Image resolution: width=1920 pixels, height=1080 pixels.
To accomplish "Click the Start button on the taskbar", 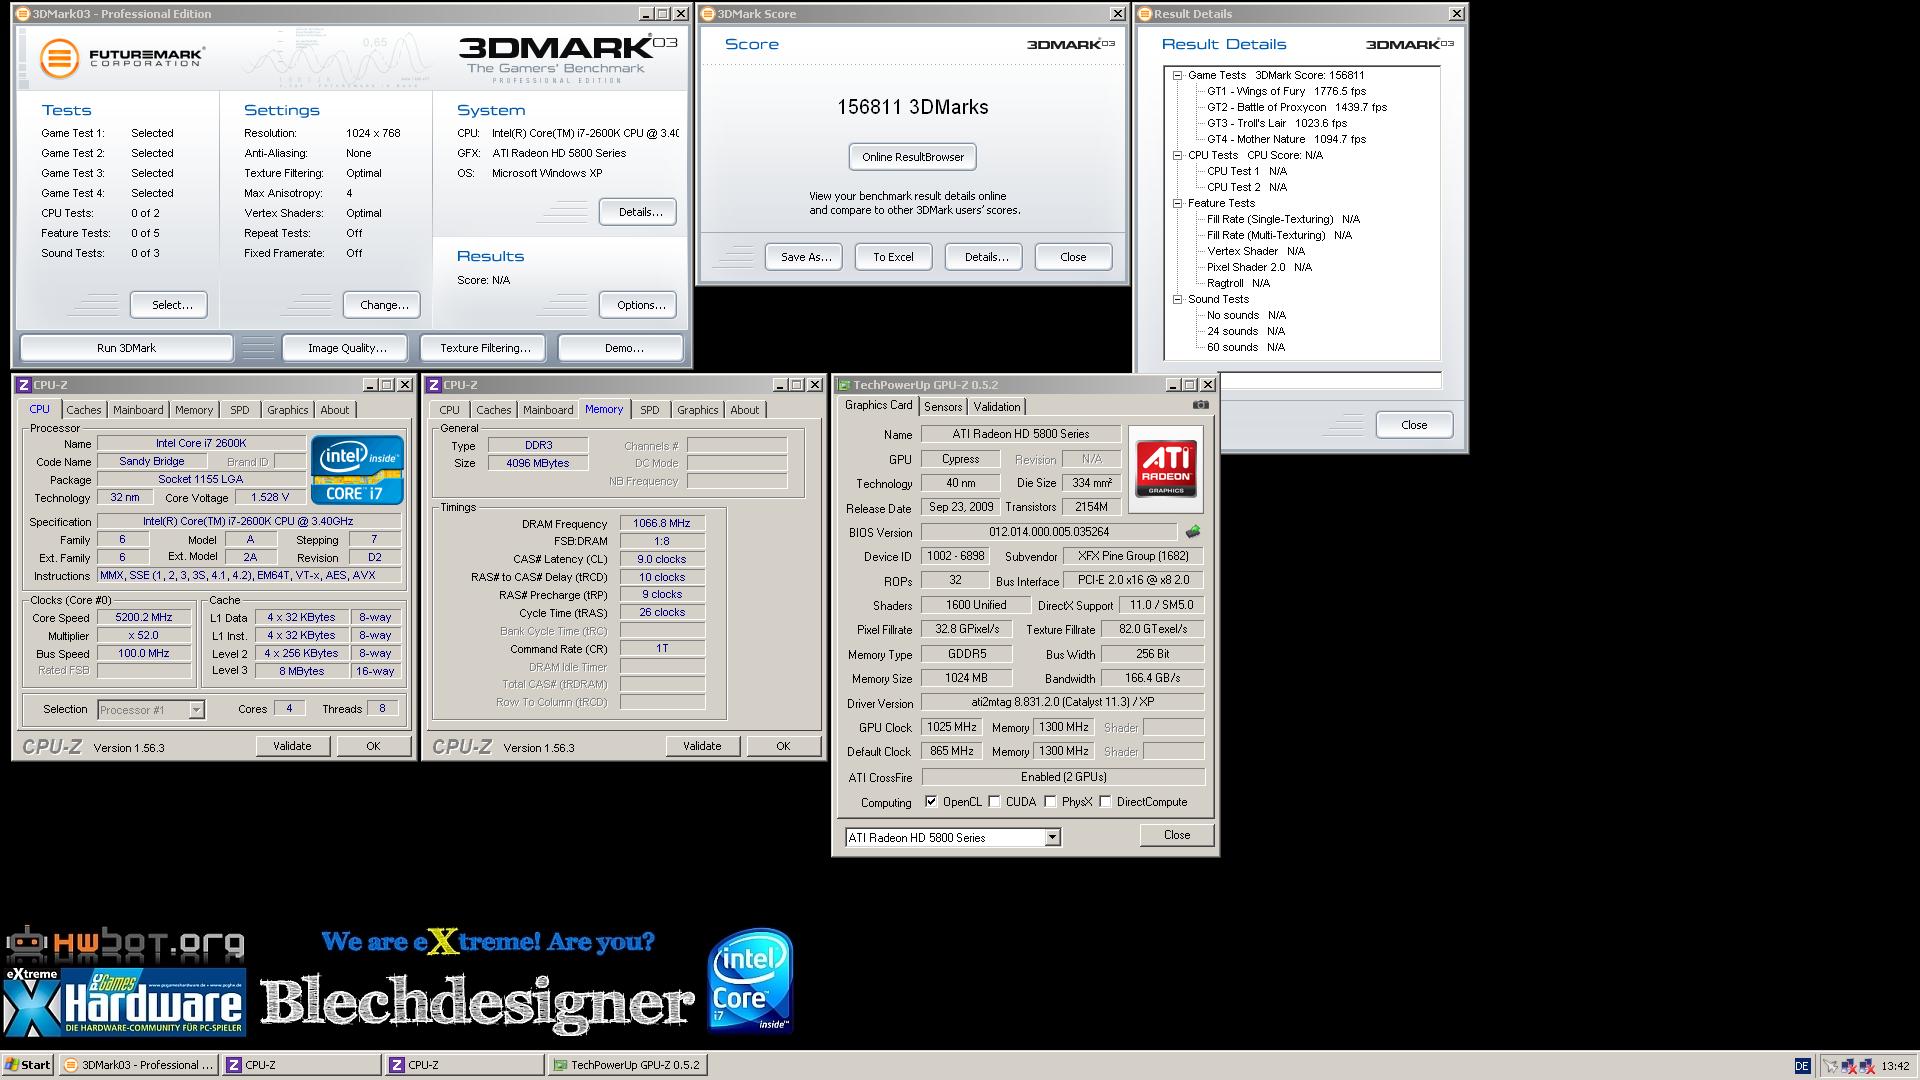I will point(27,1065).
